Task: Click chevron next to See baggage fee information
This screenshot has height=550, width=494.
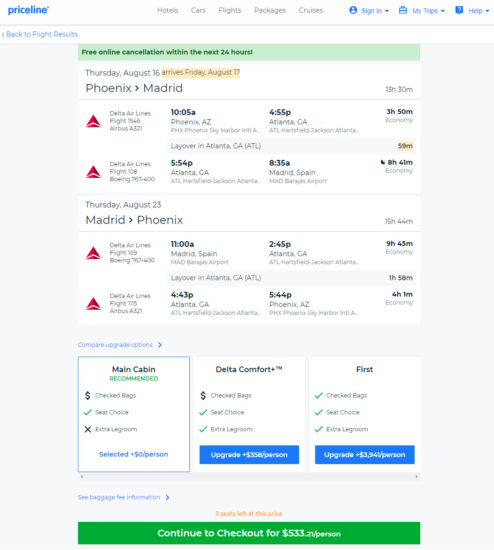Action: click(x=167, y=497)
